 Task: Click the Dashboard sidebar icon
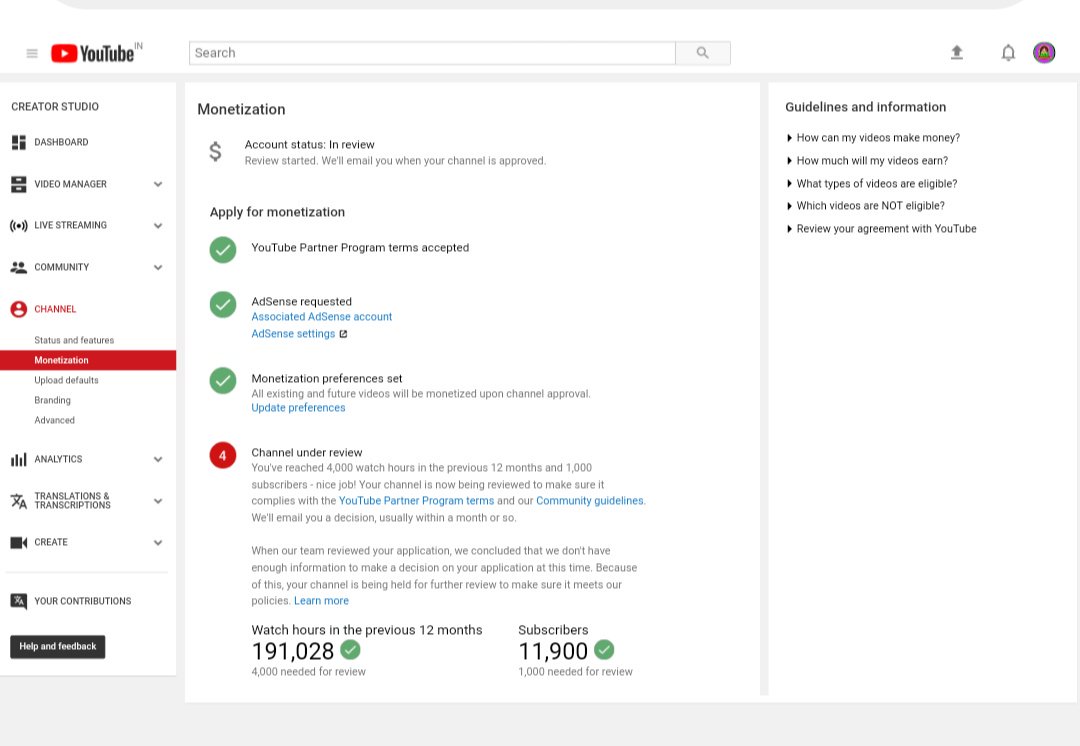click(19, 143)
